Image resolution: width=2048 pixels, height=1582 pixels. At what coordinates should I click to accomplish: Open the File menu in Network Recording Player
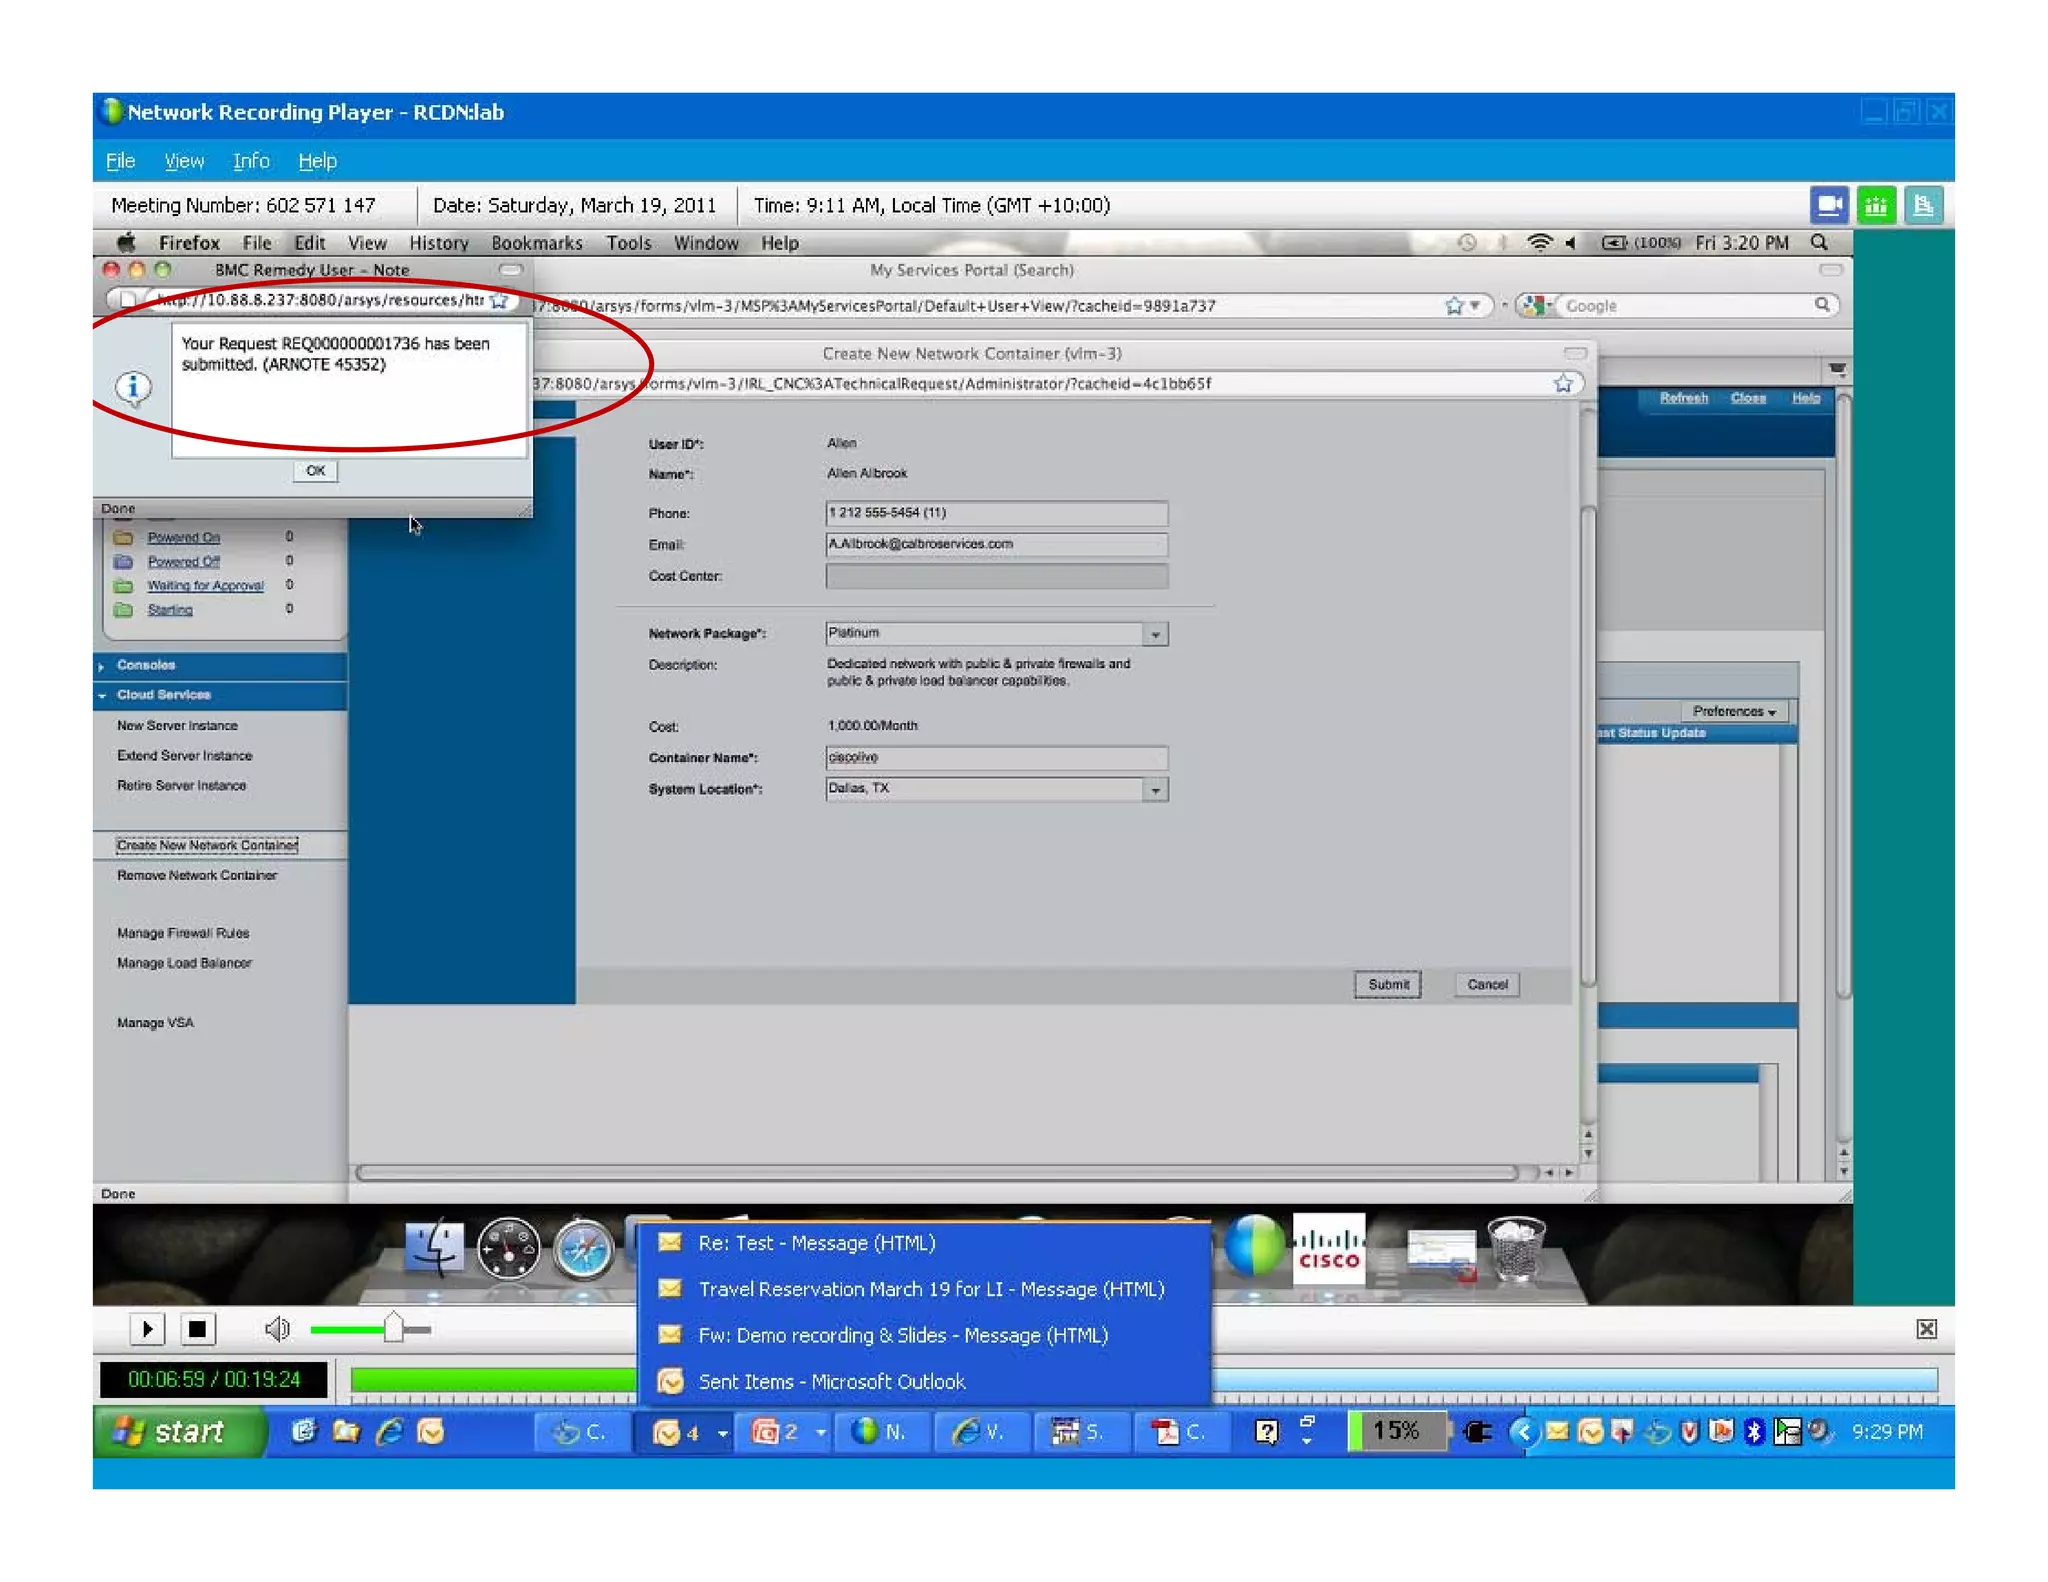120,161
